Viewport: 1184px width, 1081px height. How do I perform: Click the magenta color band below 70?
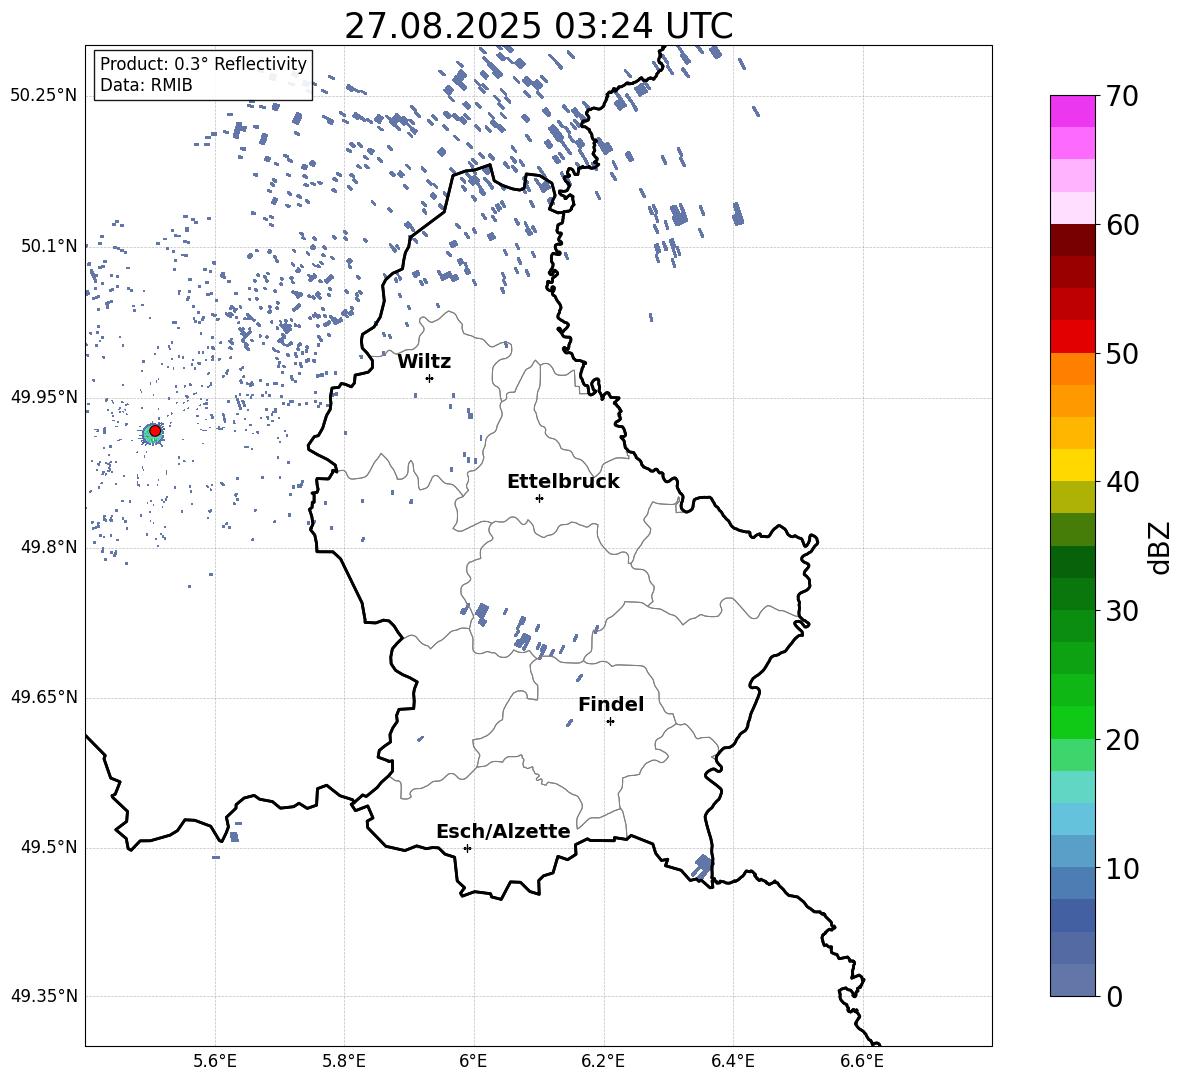click(1073, 111)
